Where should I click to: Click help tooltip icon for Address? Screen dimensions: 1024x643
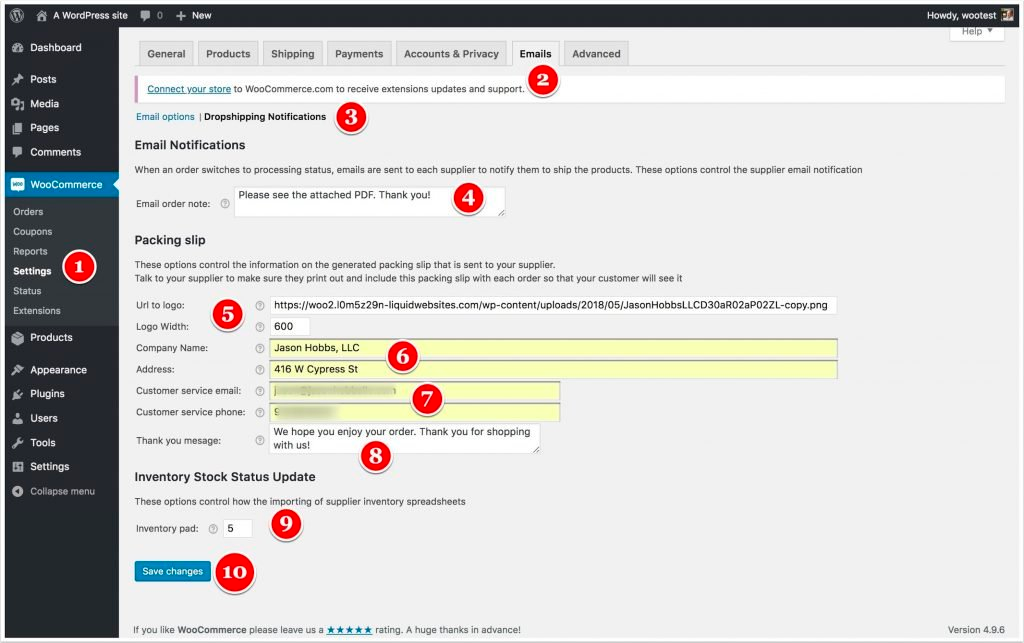point(260,369)
